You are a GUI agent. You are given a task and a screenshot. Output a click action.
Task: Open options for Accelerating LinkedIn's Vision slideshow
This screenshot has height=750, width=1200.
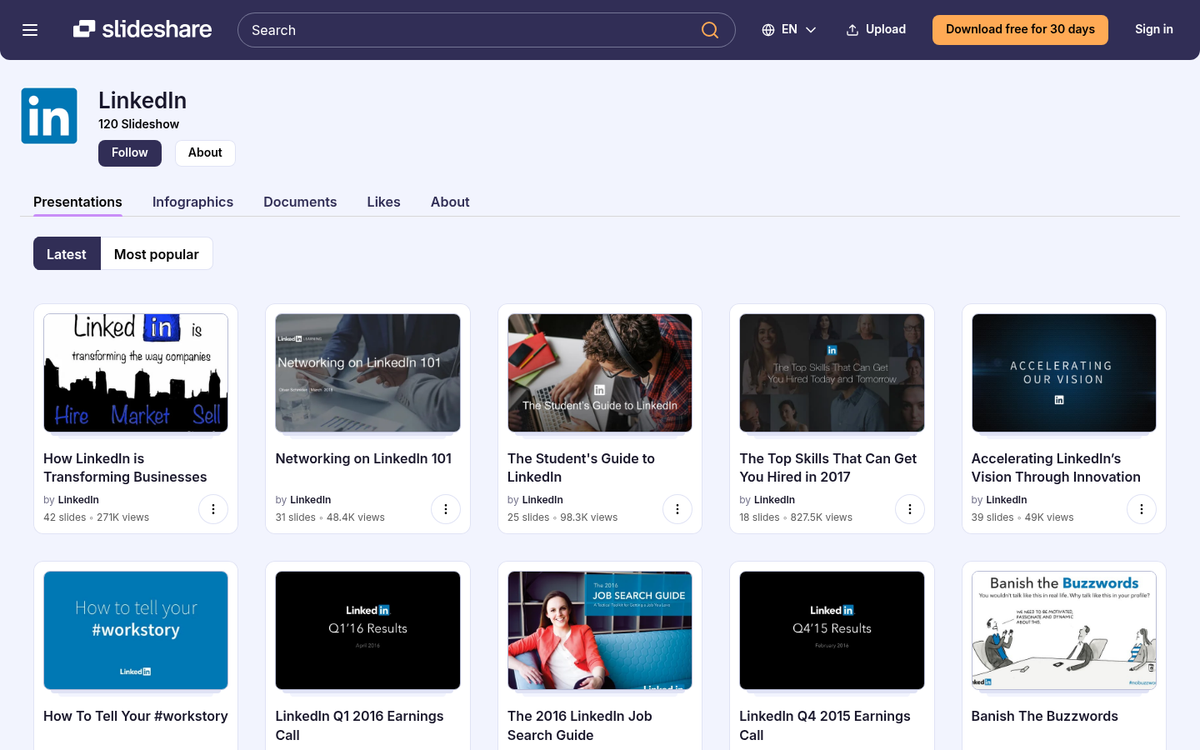[x=1141, y=509]
